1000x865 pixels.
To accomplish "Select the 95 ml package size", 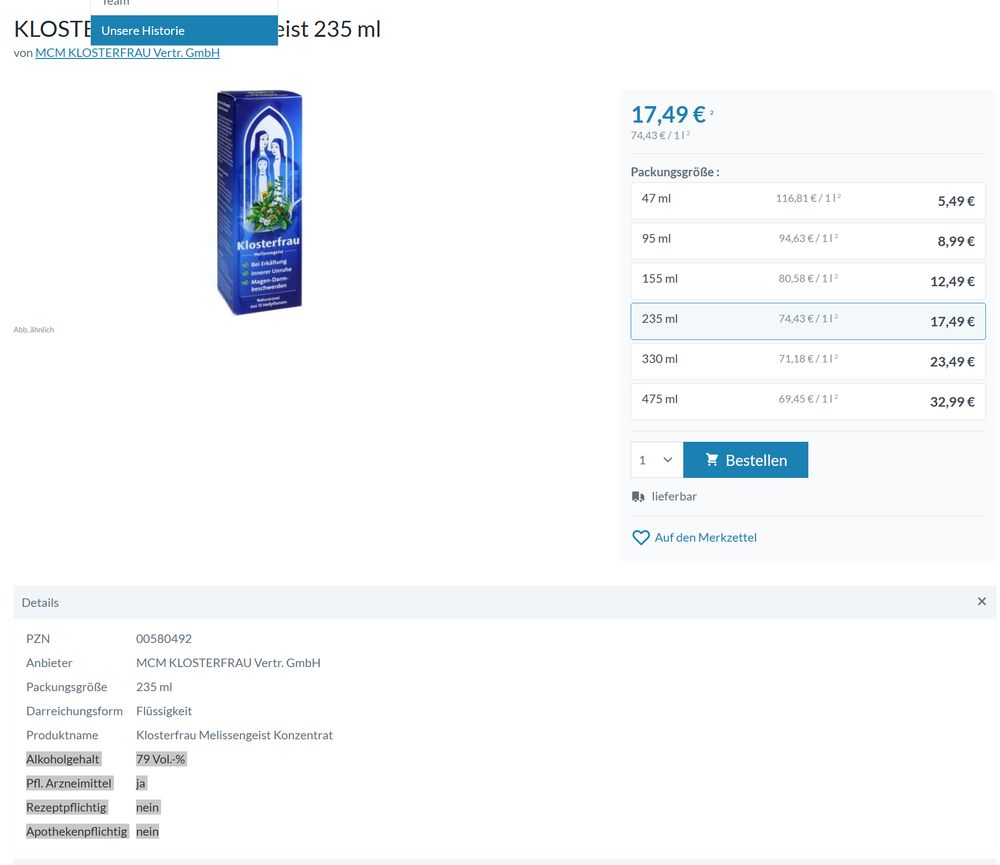I will pos(808,241).
